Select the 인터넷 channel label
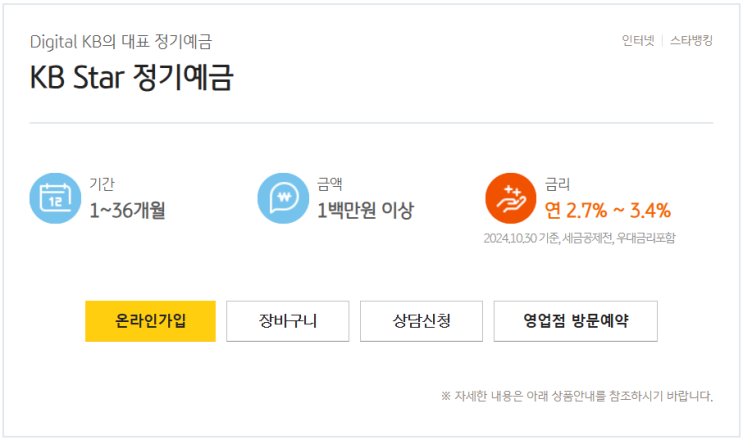This screenshot has height=440, width=743. coord(637,42)
